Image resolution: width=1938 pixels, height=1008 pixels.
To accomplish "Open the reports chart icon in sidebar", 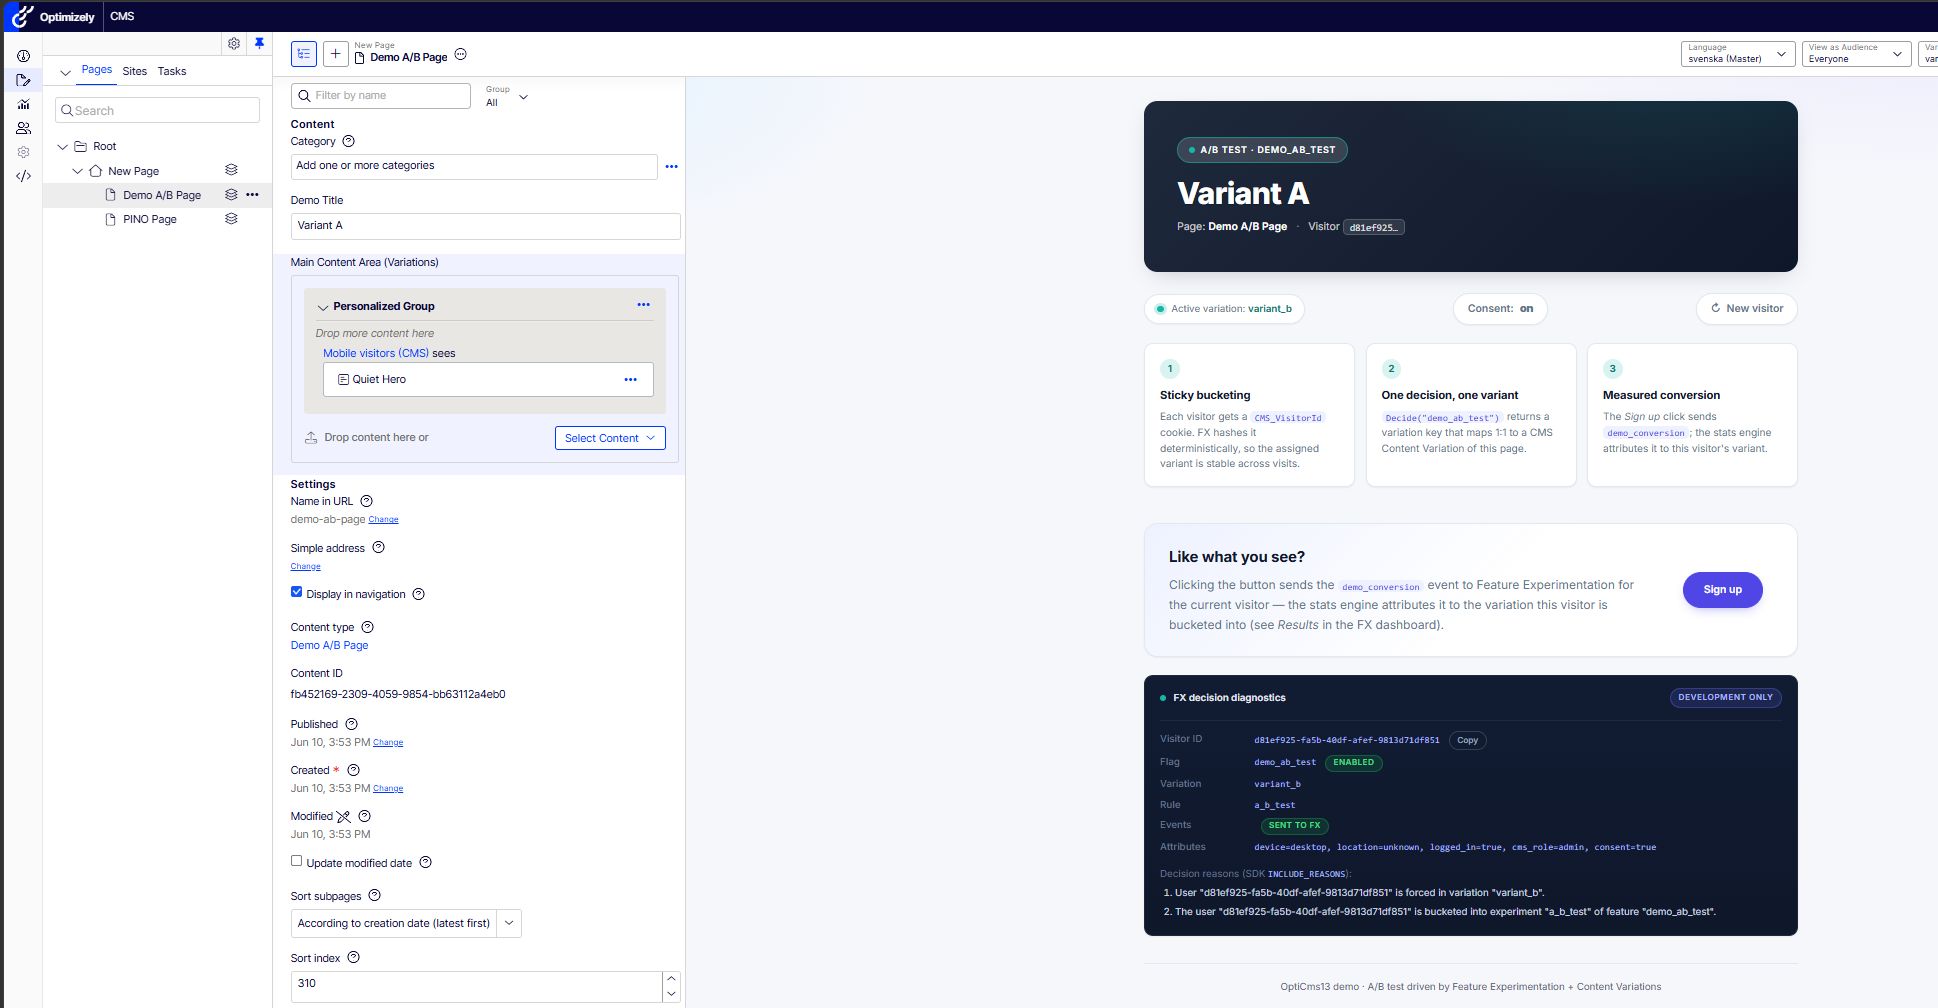I will [x=23, y=104].
